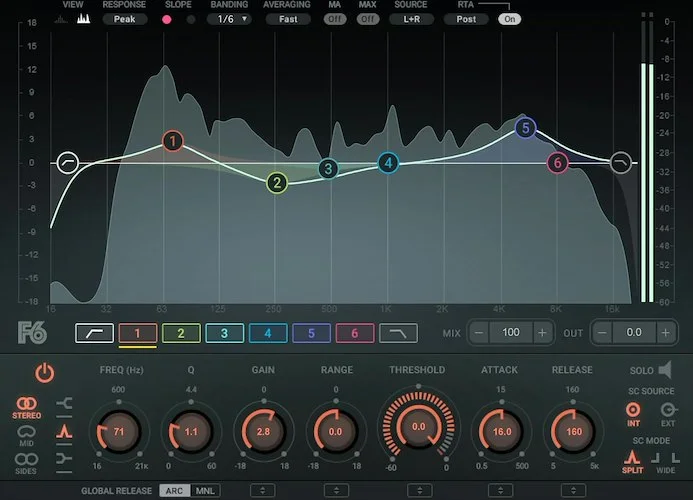Select the low-pass filter band button

click(x=397, y=333)
